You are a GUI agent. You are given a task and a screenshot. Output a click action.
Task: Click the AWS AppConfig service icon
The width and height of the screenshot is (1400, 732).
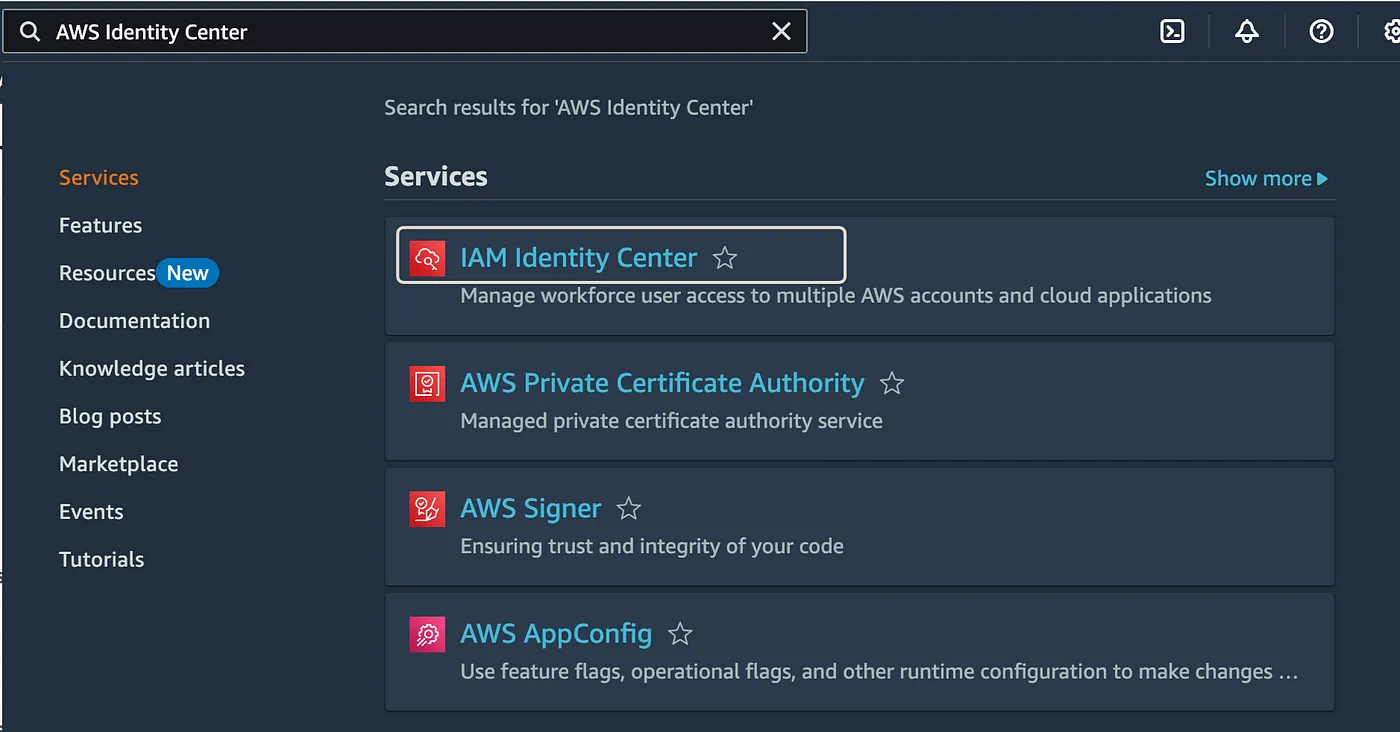point(427,634)
